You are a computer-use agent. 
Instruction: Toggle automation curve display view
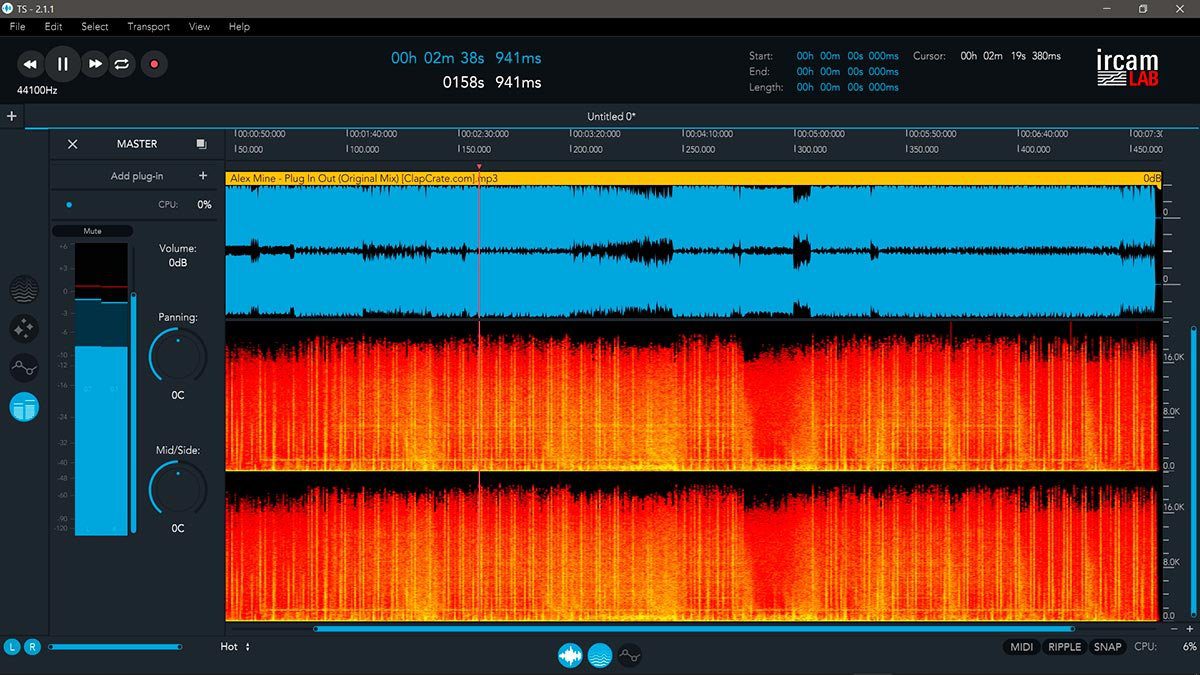[x=629, y=655]
